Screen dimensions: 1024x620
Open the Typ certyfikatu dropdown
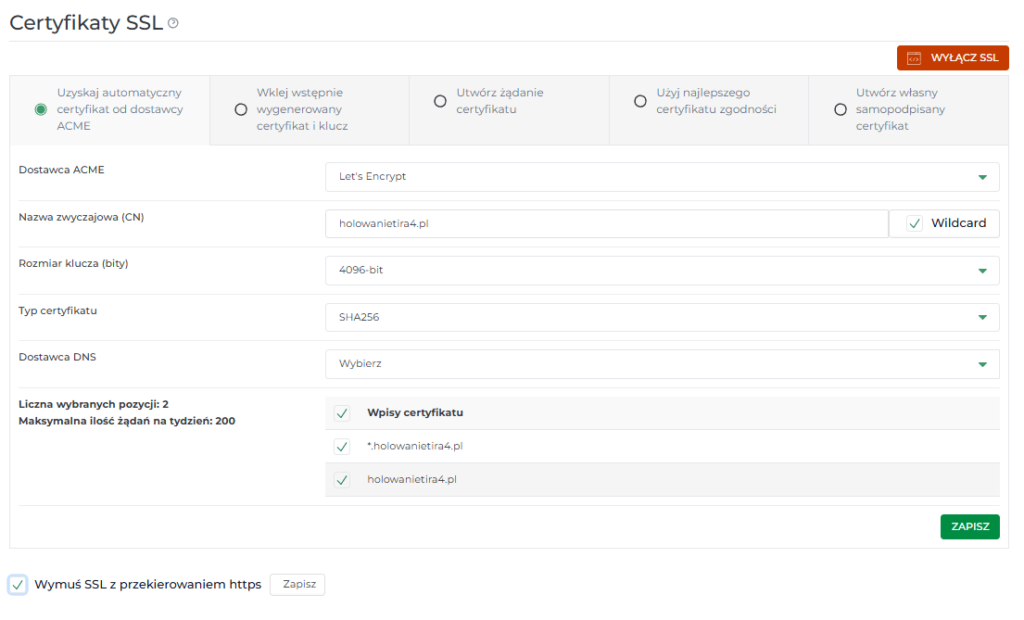point(985,317)
